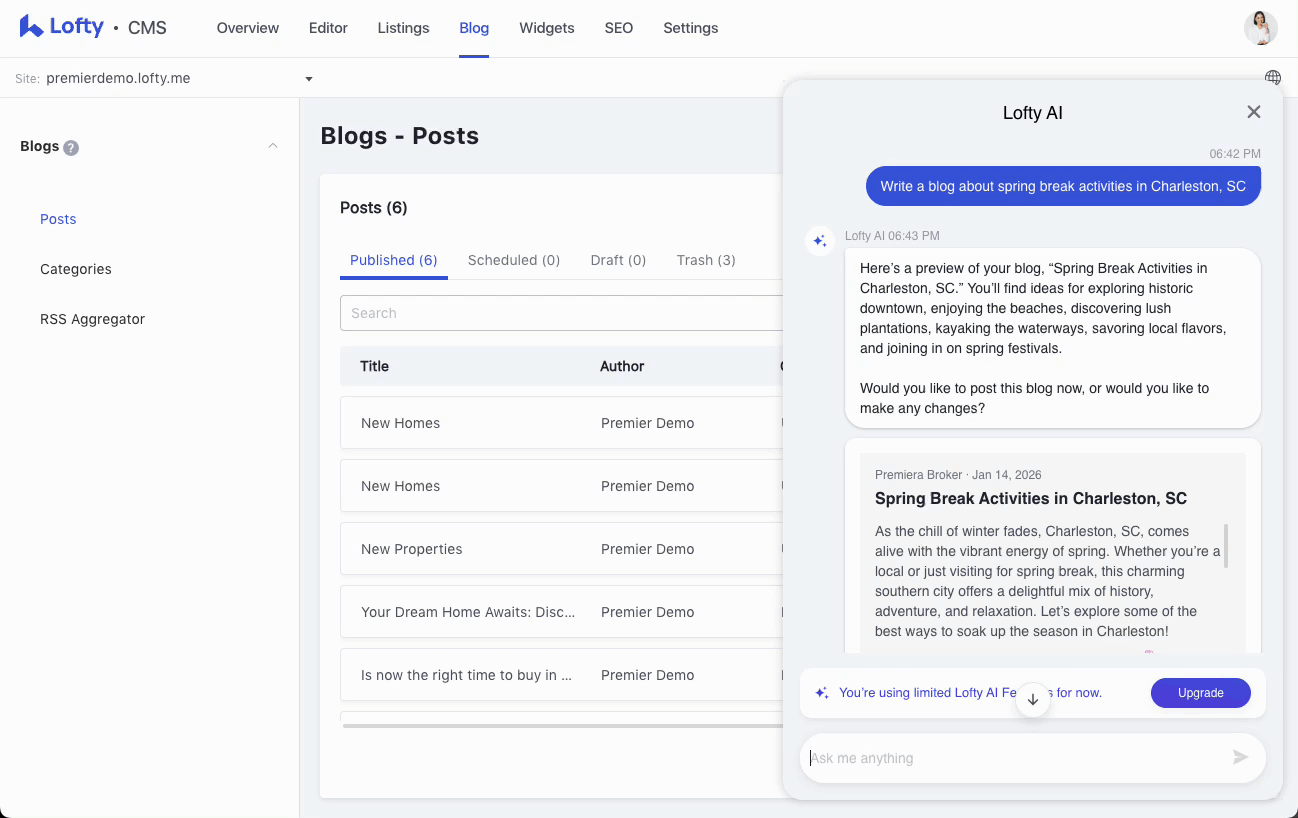The width and height of the screenshot is (1298, 818).
Task: Close the Lofty AI chat panel
Action: click(1253, 112)
